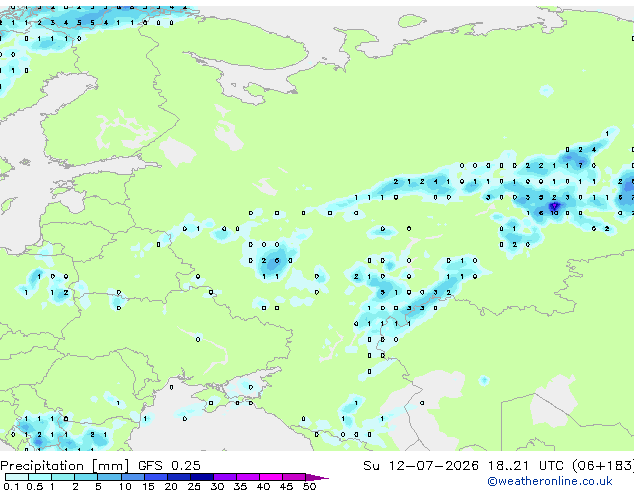Click the 25–30 mm dark blue legend swatch
Viewport: 634px width, 490px height.
click(201, 477)
